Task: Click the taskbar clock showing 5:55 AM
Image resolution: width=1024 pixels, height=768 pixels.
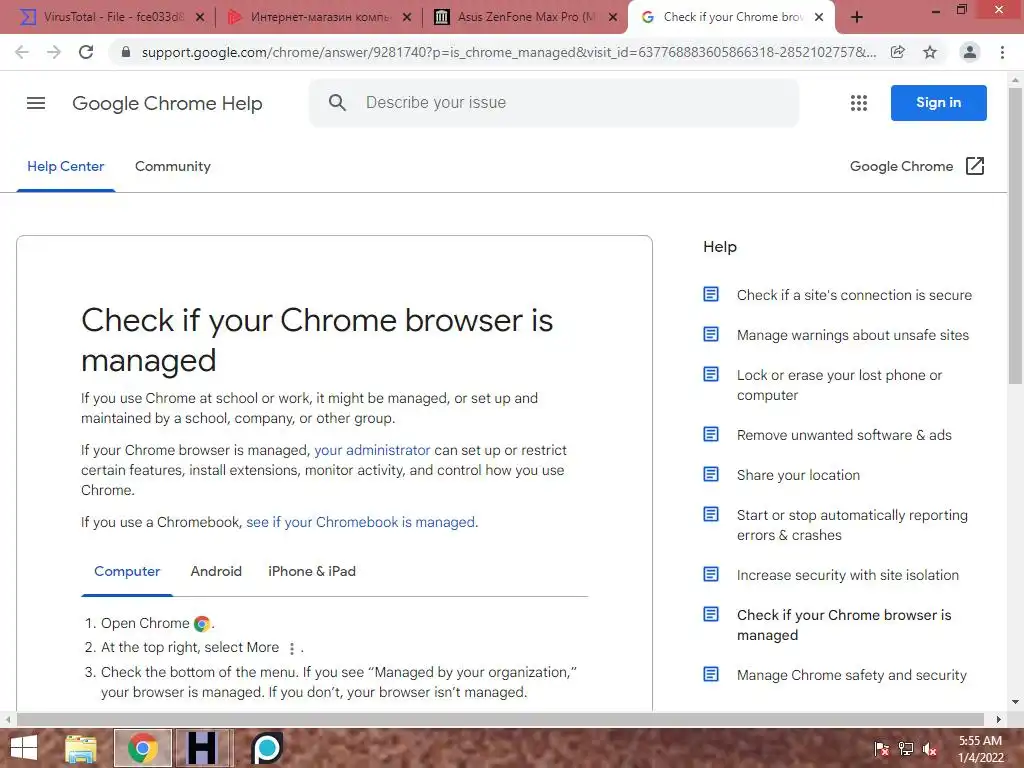Action: [x=980, y=749]
